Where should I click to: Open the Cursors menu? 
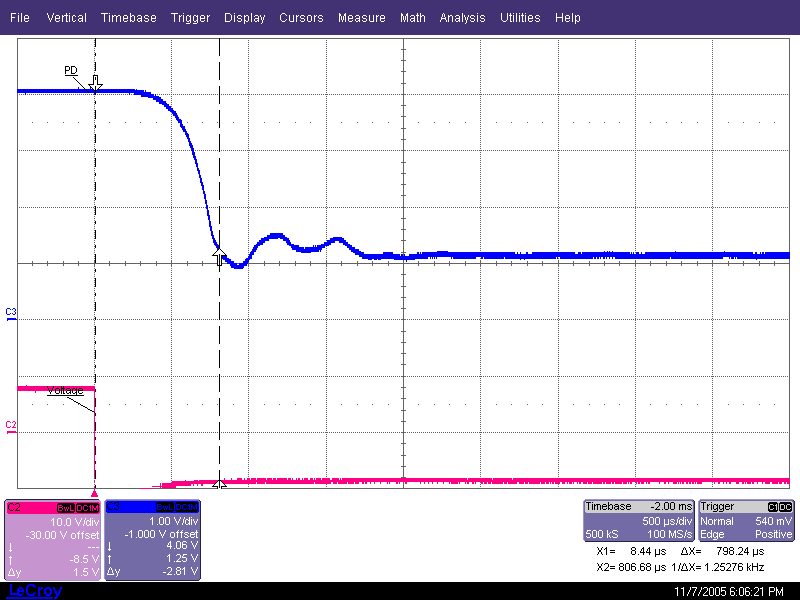(301, 18)
